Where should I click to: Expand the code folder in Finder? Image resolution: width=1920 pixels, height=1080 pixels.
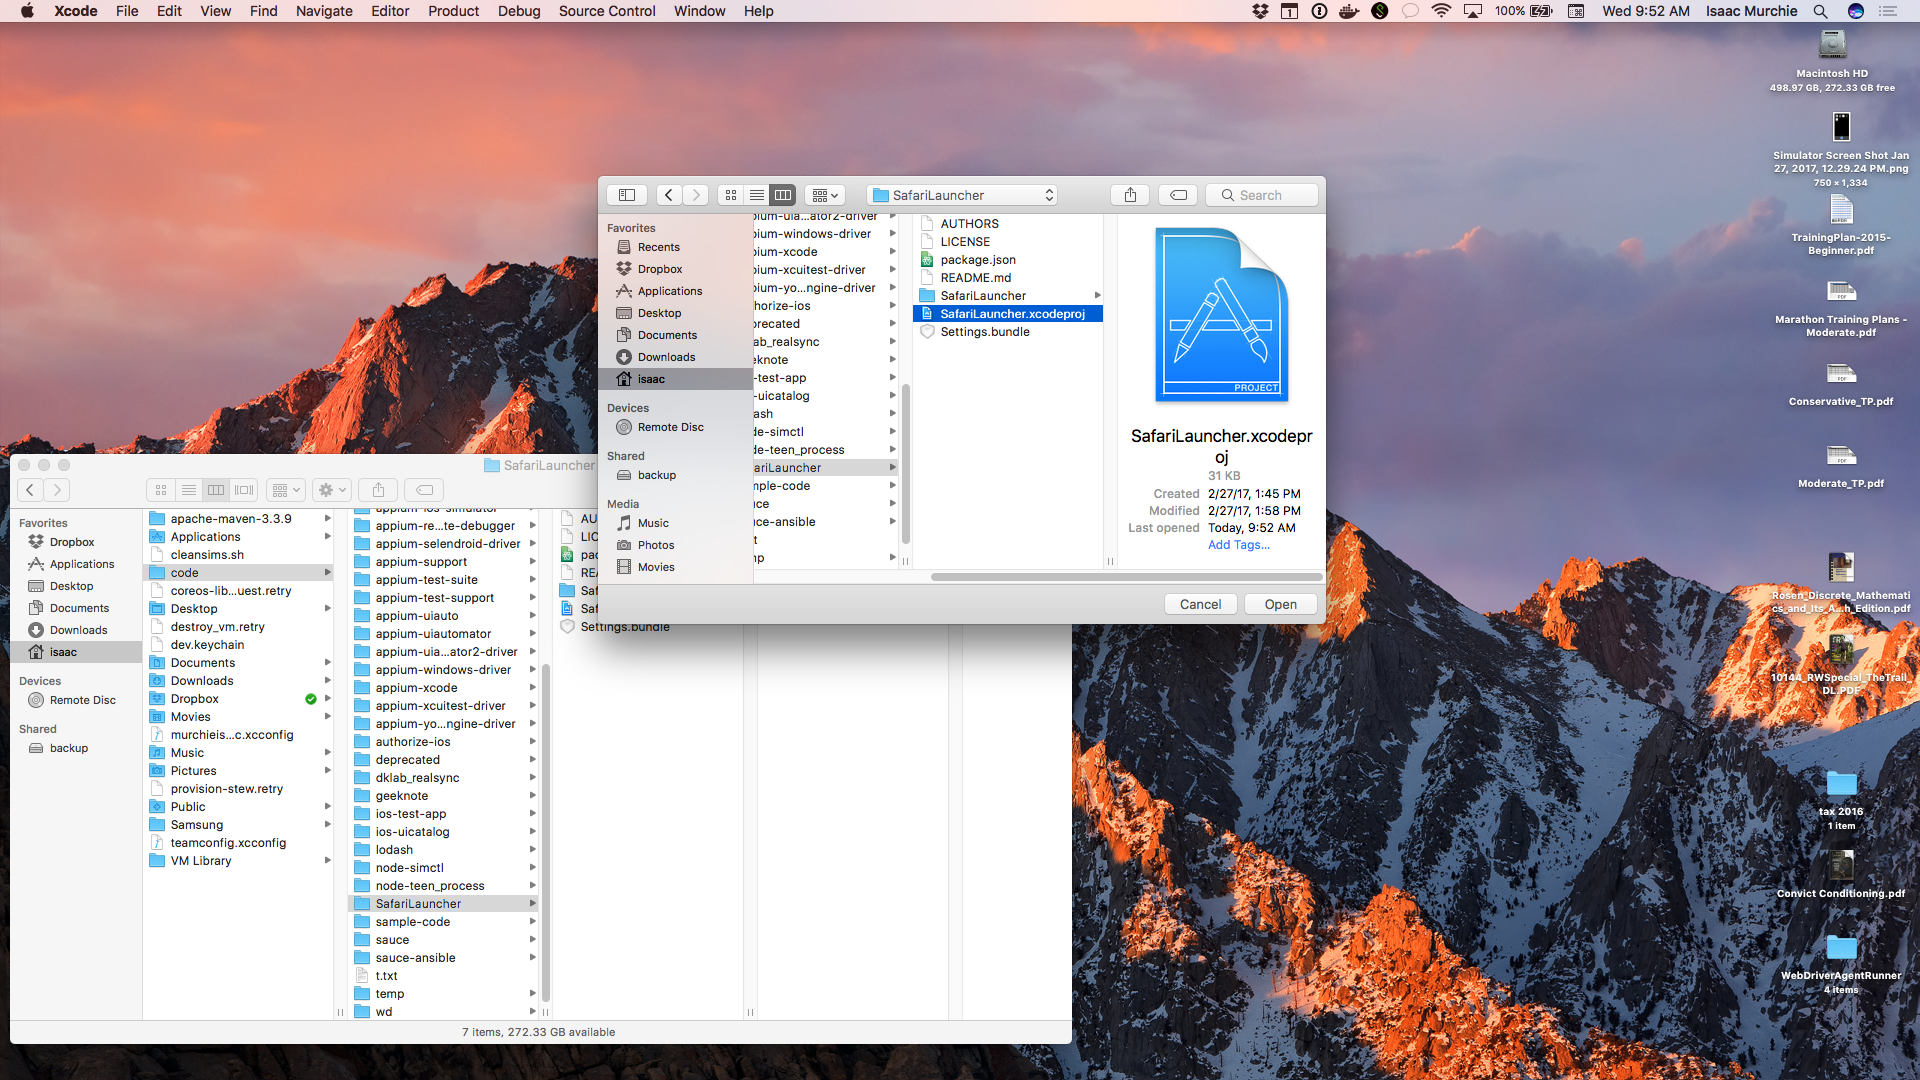(327, 573)
